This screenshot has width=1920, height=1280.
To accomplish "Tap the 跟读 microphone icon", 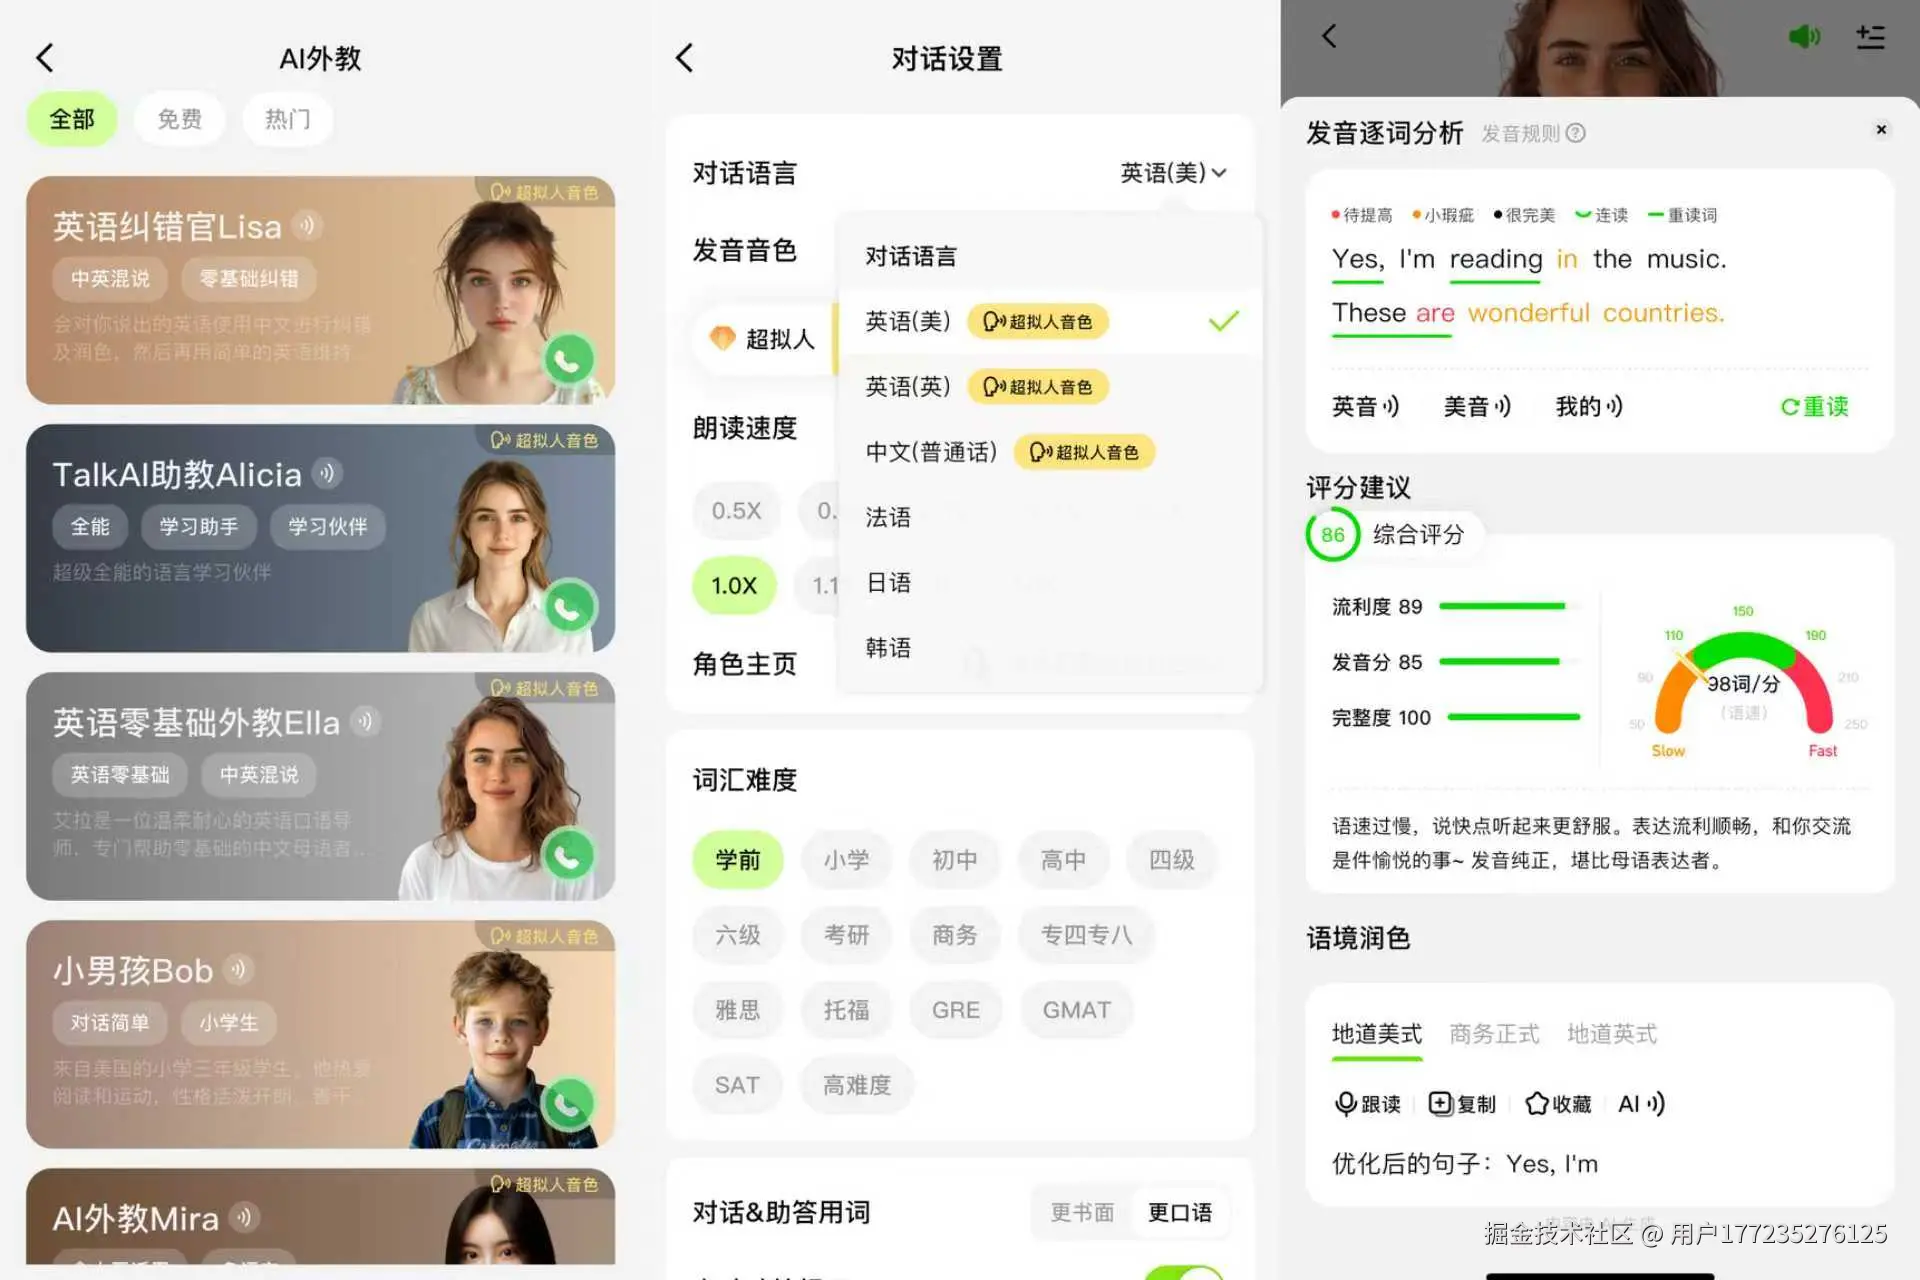I will point(1346,1103).
